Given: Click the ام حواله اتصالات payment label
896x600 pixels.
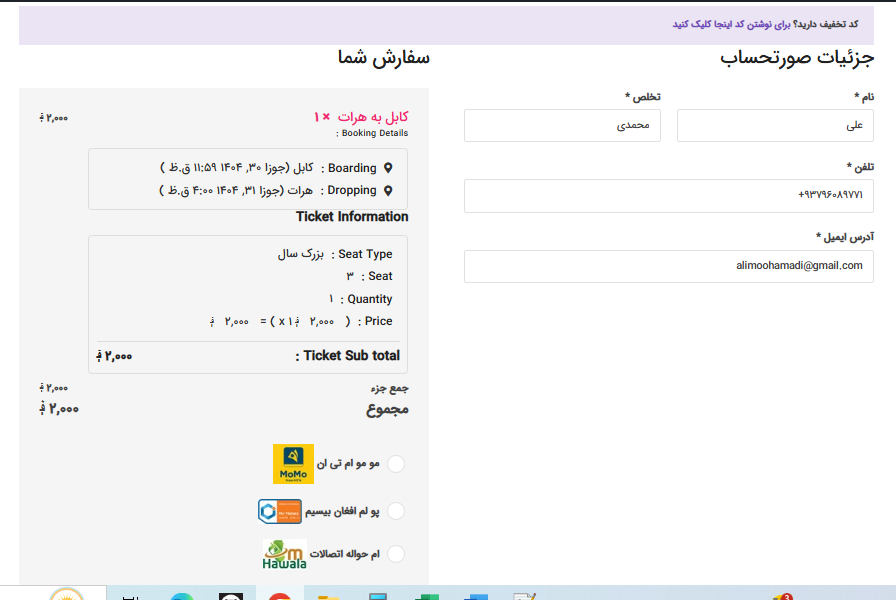Looking at the screenshot, I should tap(345, 554).
